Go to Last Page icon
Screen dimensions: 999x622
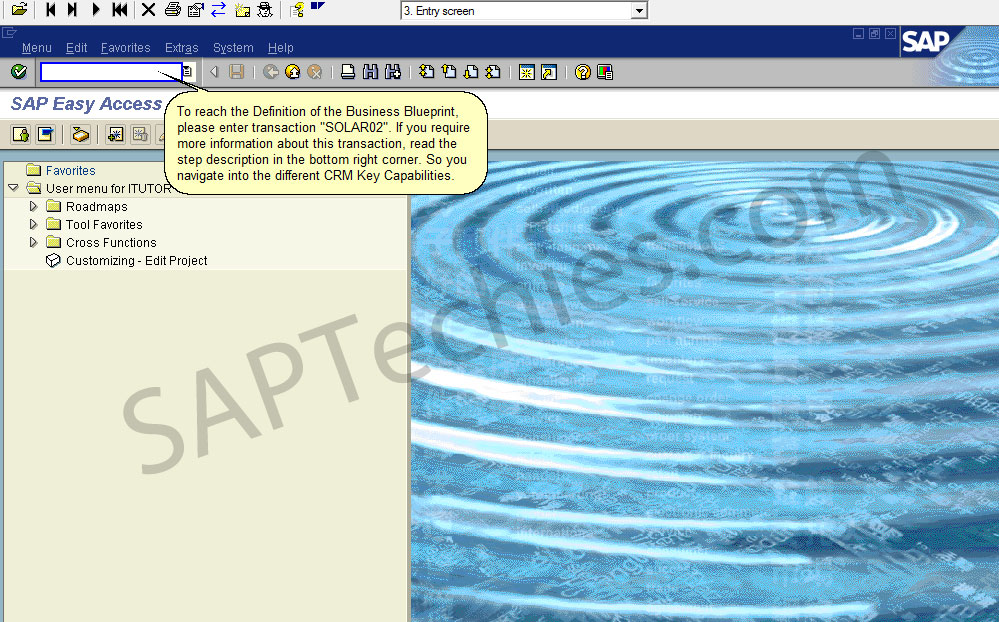pos(492,72)
